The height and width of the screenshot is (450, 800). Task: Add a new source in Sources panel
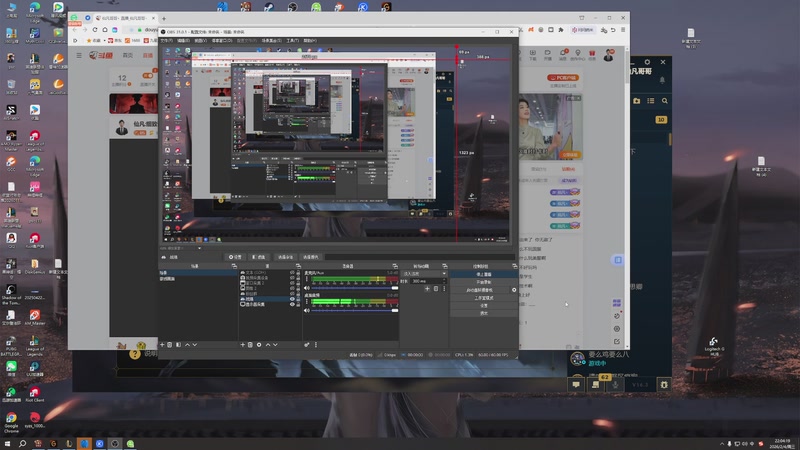(x=242, y=345)
